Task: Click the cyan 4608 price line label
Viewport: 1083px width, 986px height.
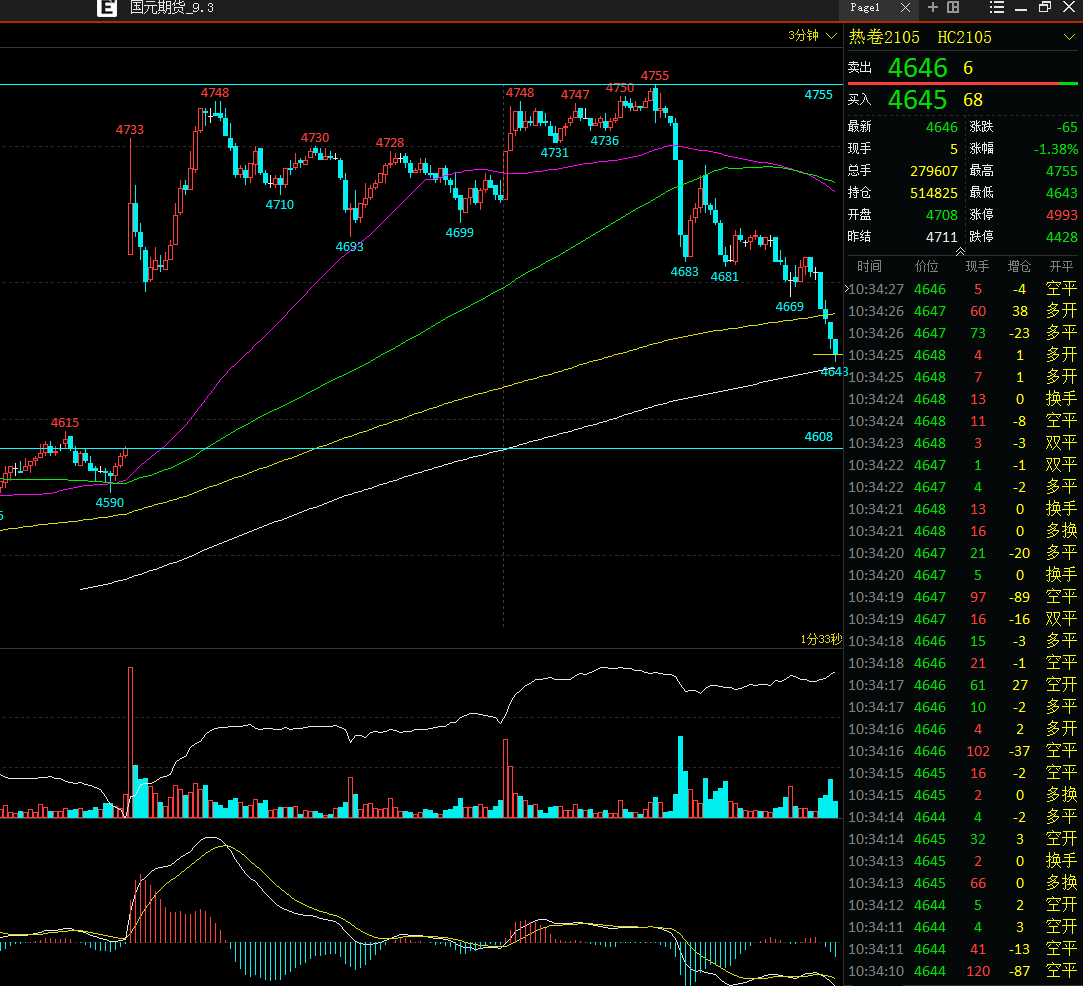Action: click(x=818, y=436)
